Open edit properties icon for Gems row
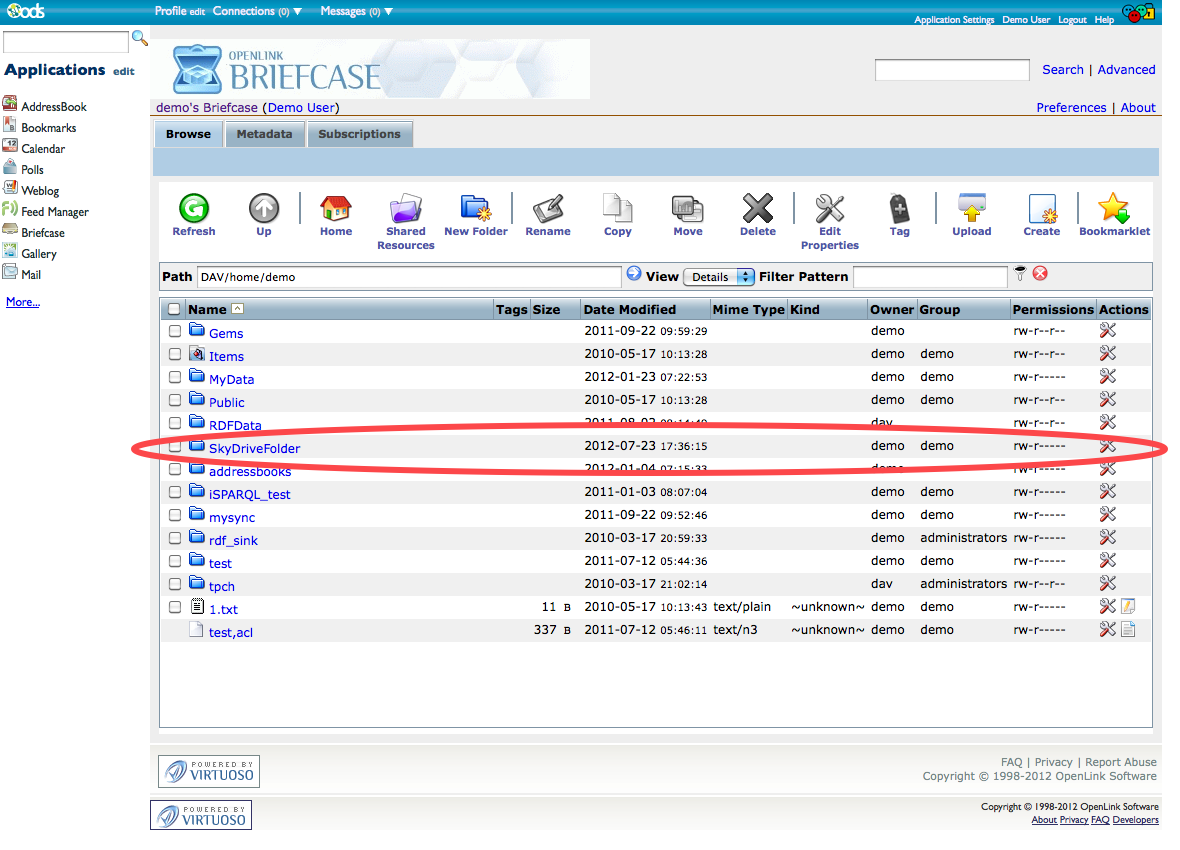1180x850 pixels. point(1107,331)
